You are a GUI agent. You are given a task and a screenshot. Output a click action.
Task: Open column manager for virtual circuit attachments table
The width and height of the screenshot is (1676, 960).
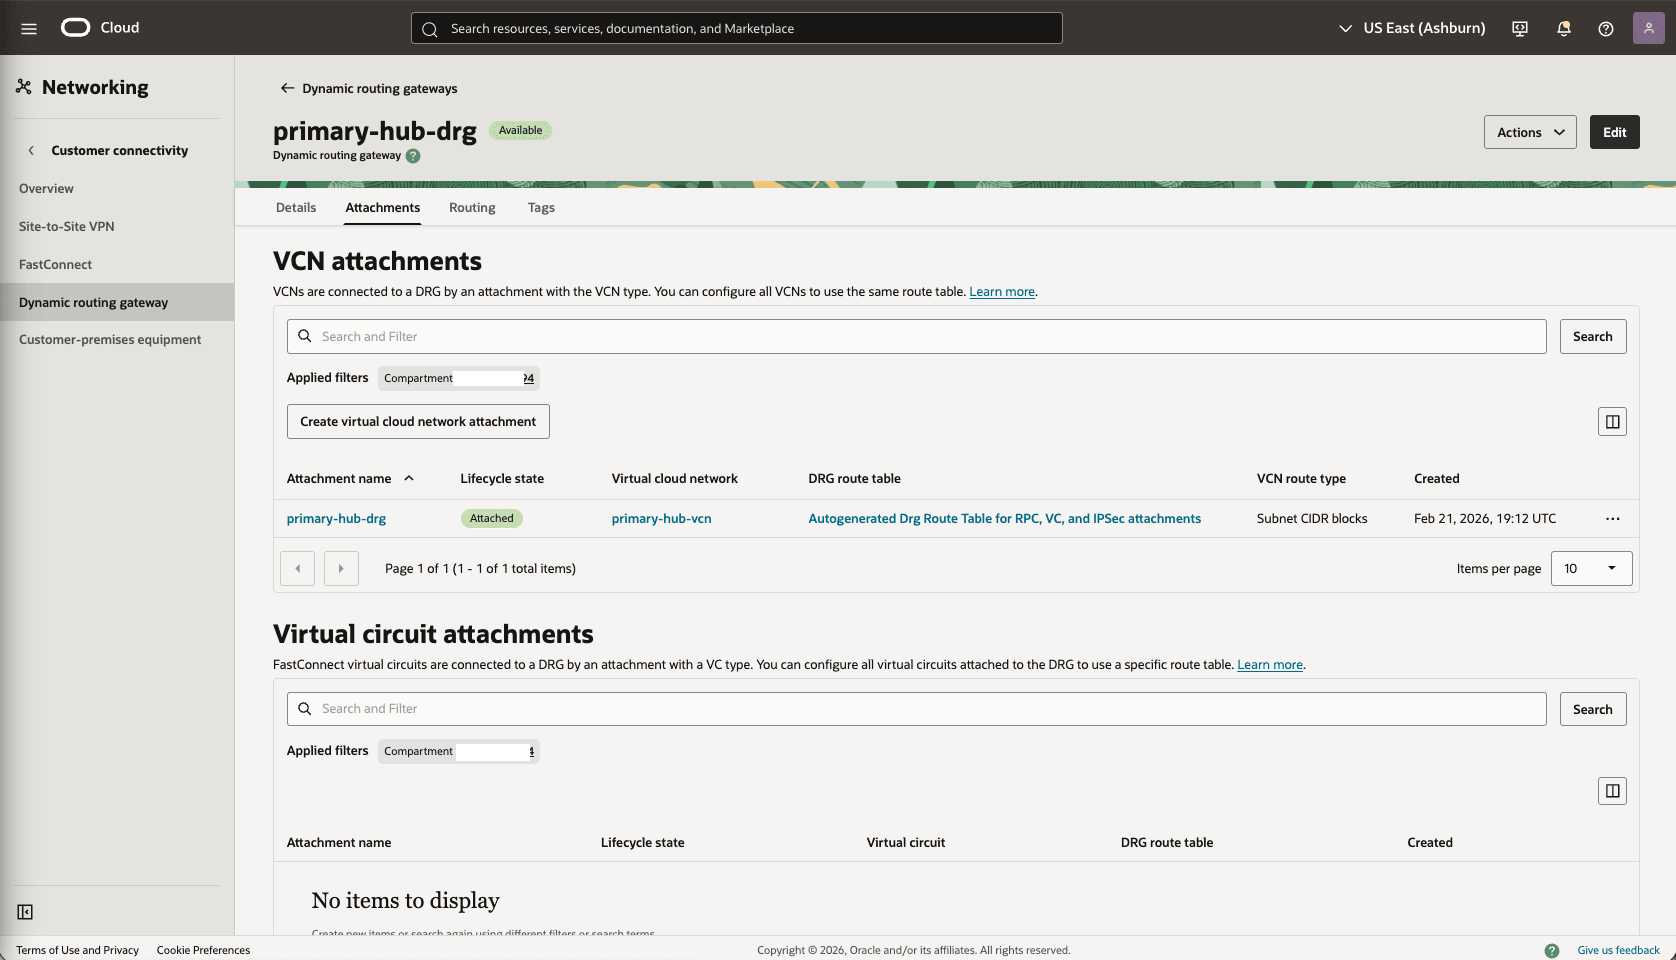pyautogui.click(x=1612, y=790)
